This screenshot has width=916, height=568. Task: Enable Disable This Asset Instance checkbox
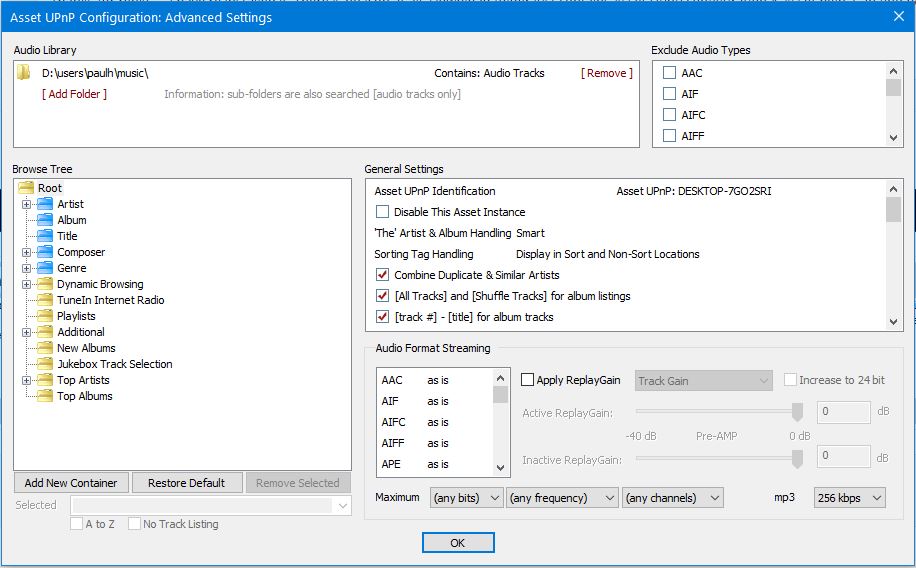point(382,212)
